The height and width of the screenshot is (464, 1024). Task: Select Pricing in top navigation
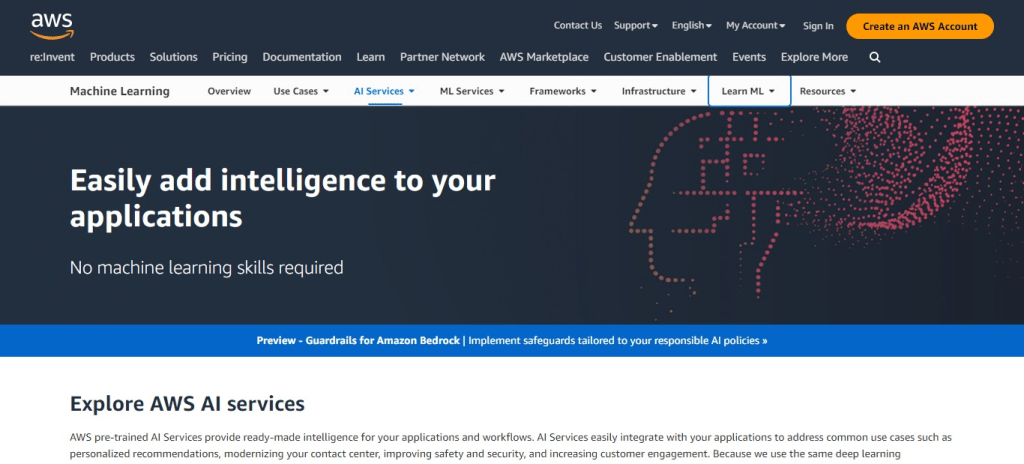pos(230,57)
